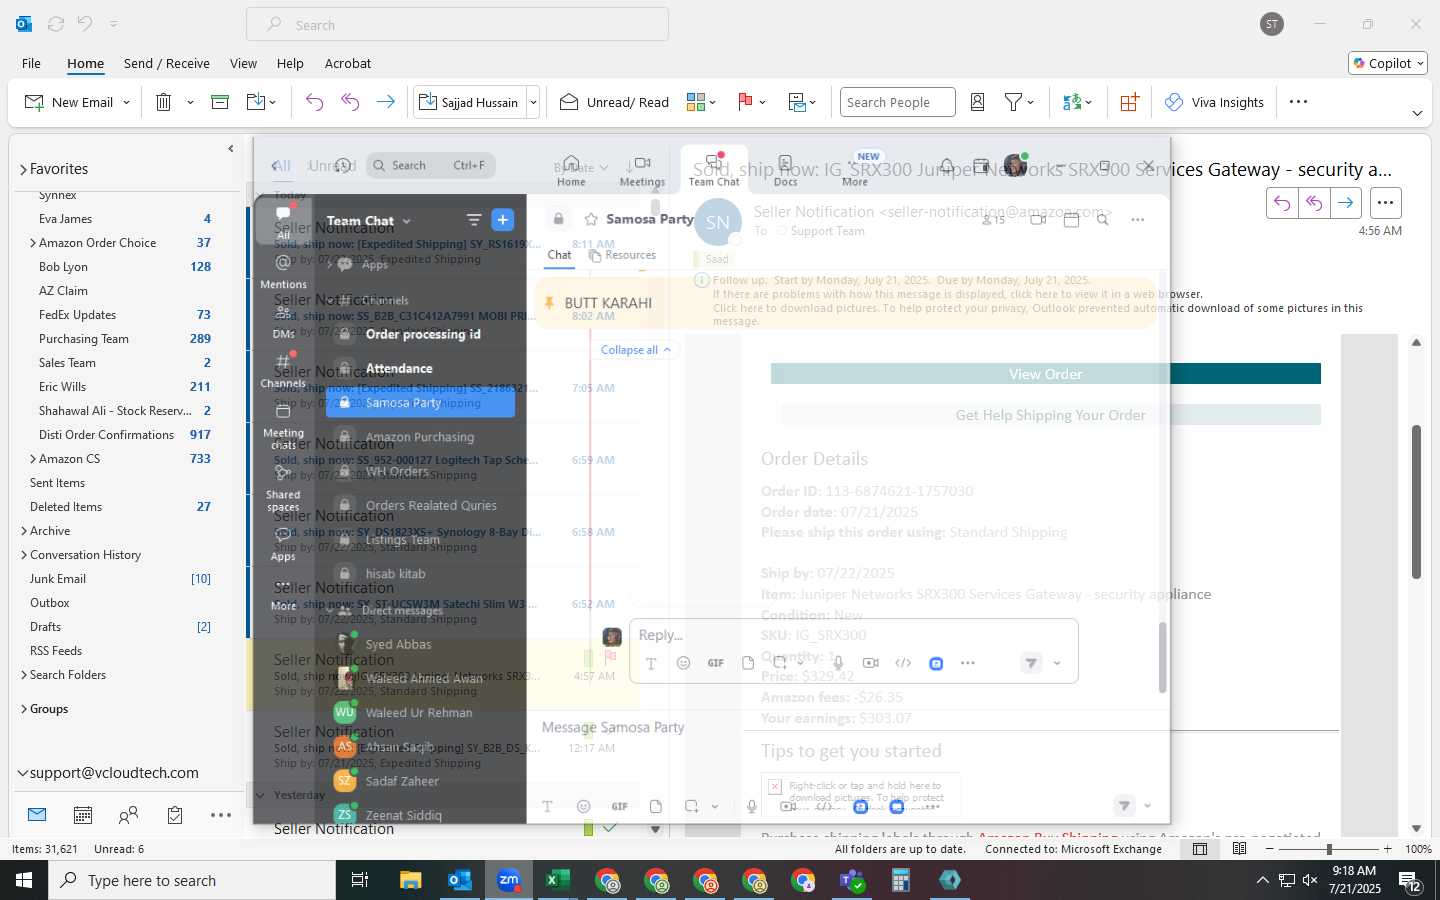
Task: Expand the Quick Steps gallery dropdown
Action: click(533, 102)
